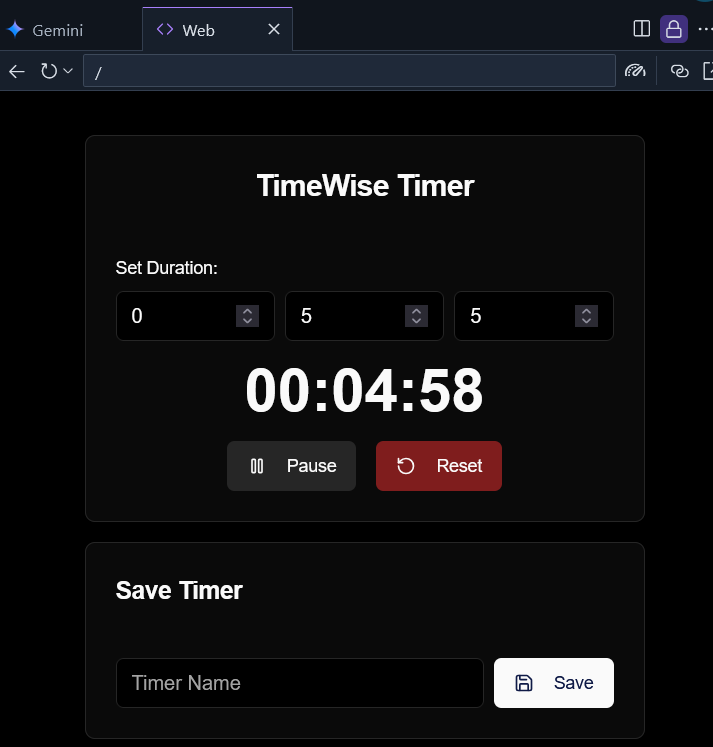Click the minutes stepper arrows
Screen dimensions: 713x747
pyautogui.click(x=416, y=316)
